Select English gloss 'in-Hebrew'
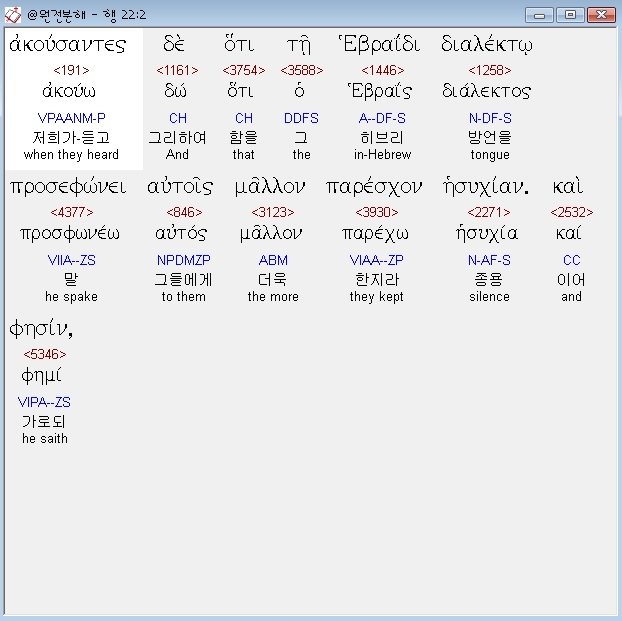 pos(382,154)
